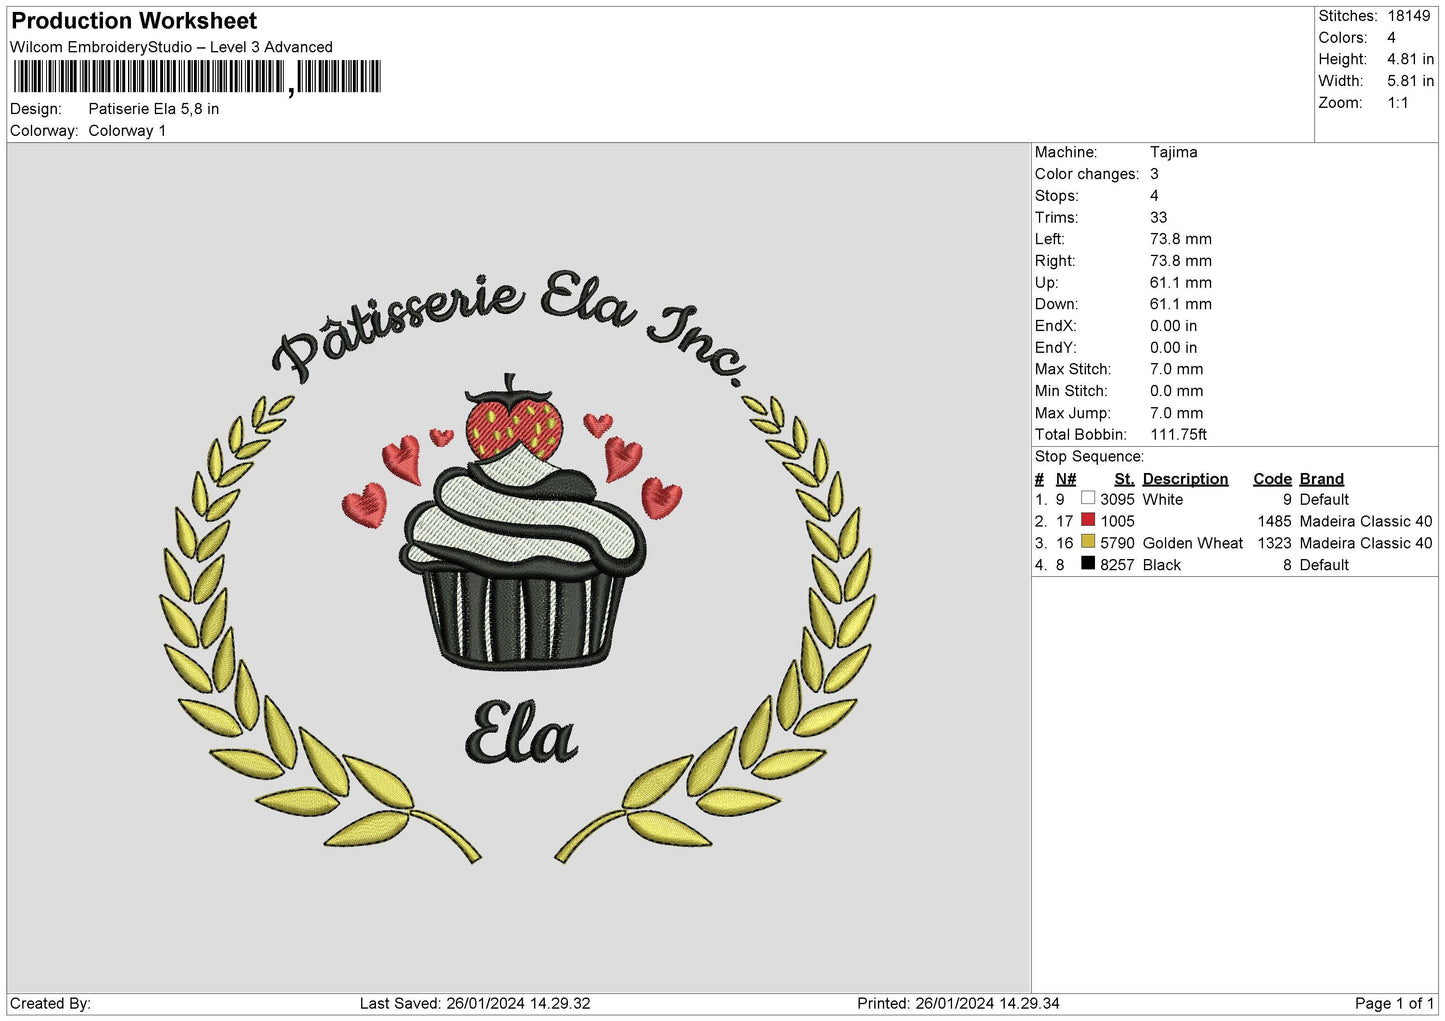Click the Production Worksheet title
The image size is (1445, 1021).
tap(134, 21)
